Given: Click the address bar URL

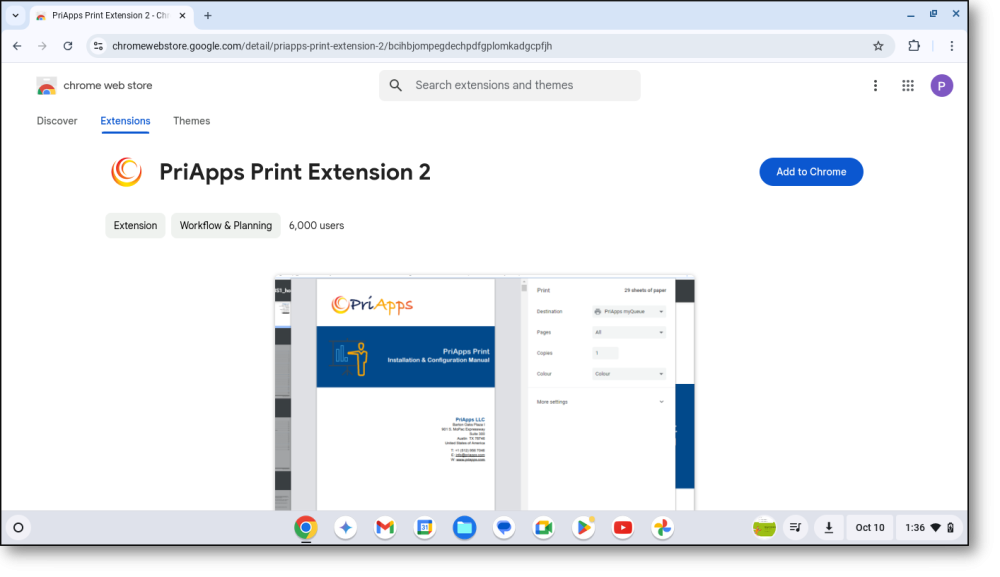Looking at the screenshot, I should coord(332,46).
